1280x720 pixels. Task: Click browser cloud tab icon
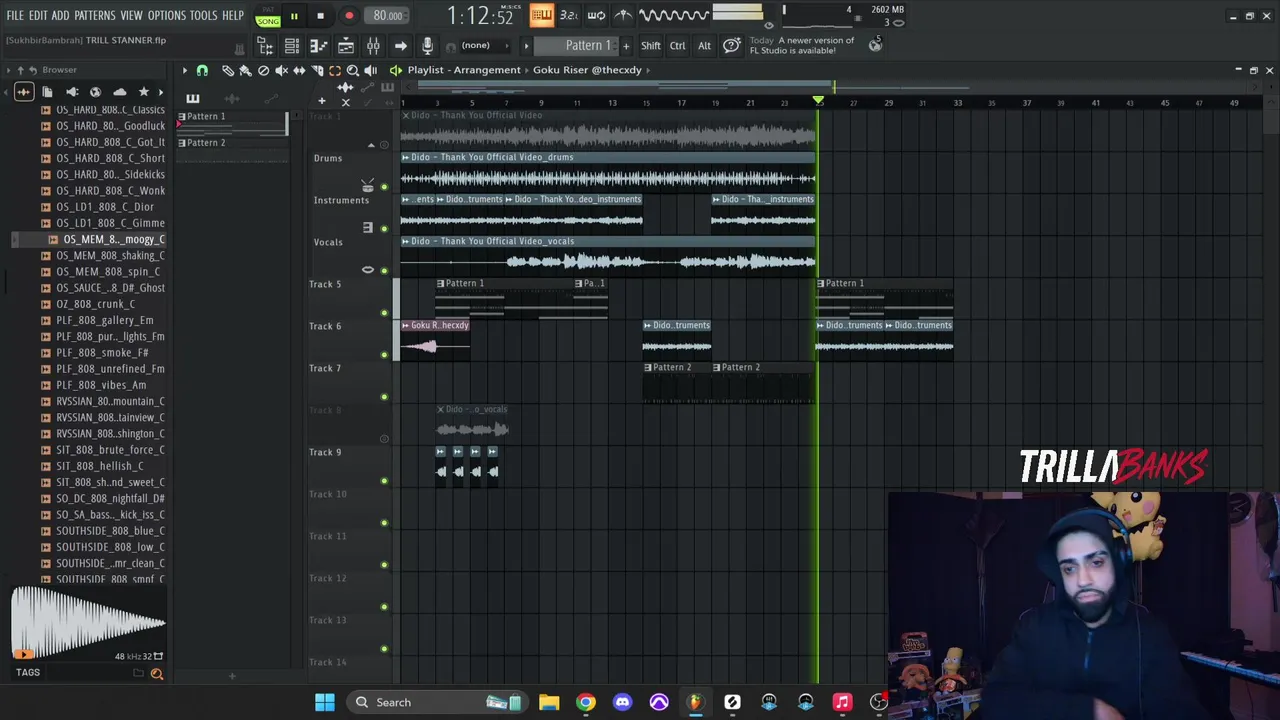coord(120,92)
